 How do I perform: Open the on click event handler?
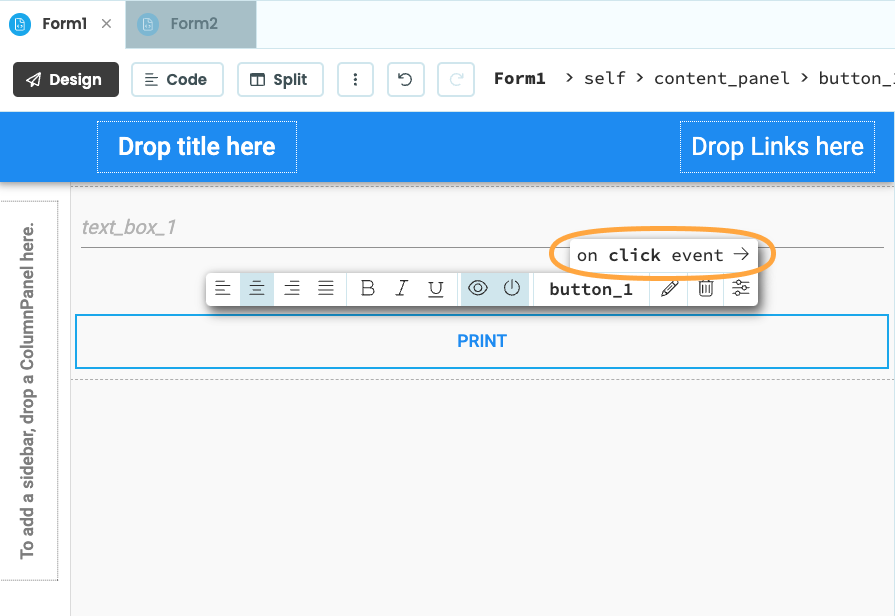pos(661,255)
